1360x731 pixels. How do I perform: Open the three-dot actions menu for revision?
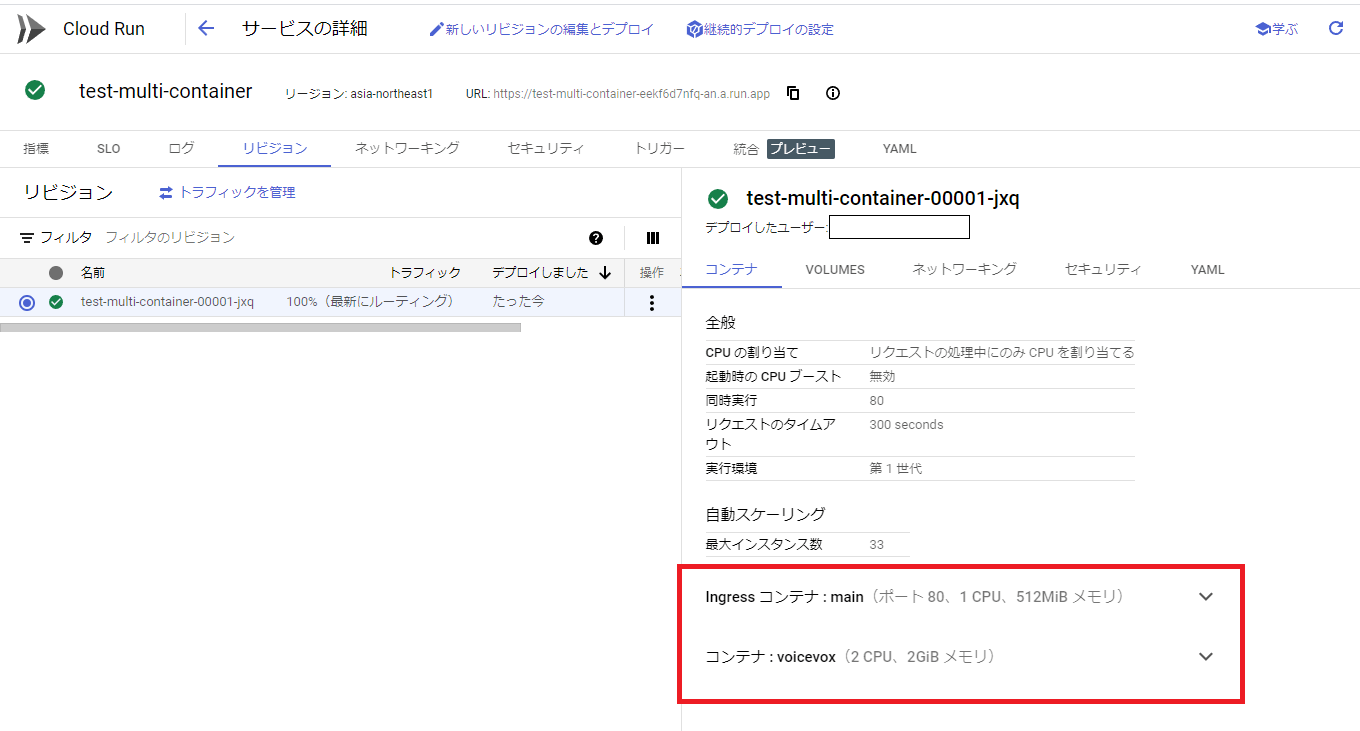652,302
